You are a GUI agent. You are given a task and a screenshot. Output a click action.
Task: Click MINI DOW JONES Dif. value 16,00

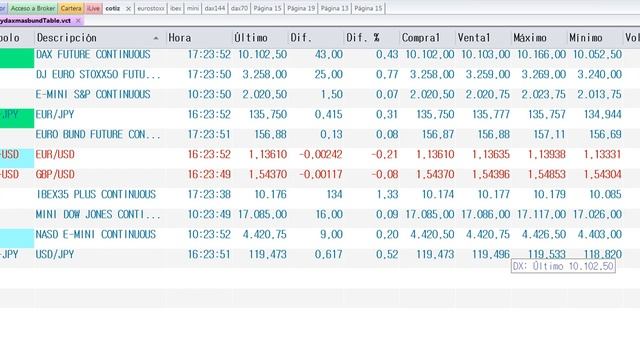pyautogui.click(x=329, y=214)
